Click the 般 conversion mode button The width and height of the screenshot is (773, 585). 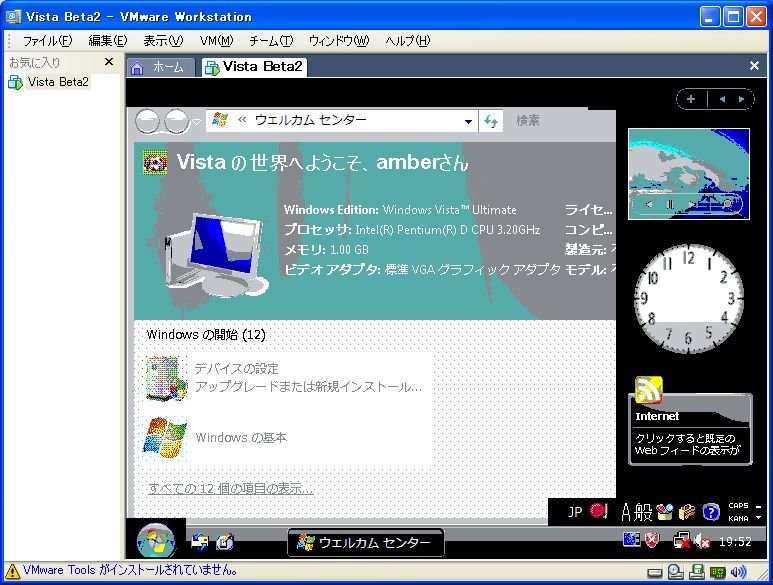pos(643,512)
